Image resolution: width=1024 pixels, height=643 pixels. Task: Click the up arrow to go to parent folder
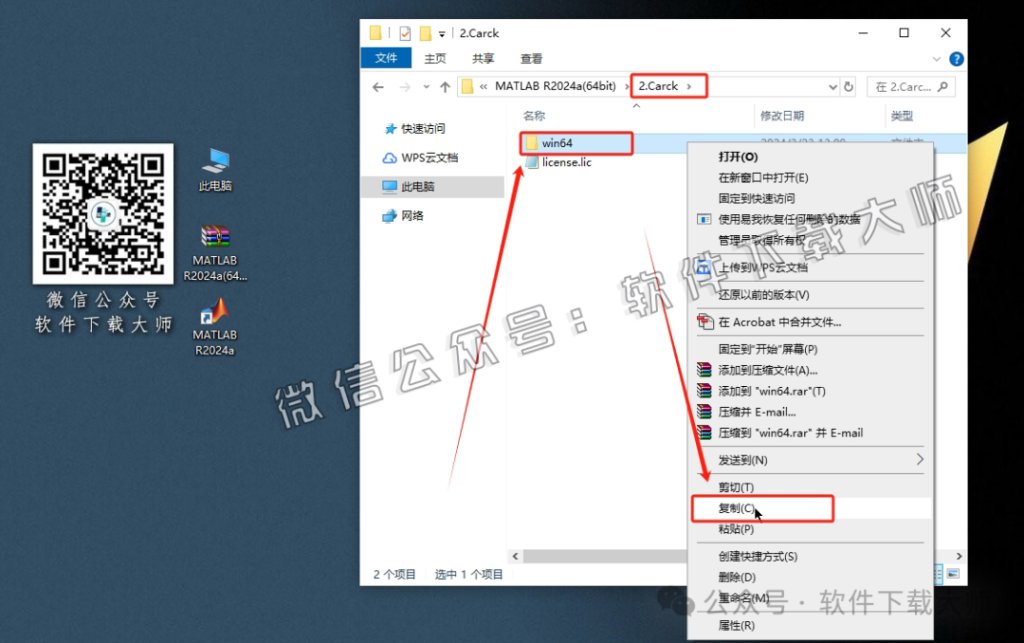pyautogui.click(x=443, y=86)
